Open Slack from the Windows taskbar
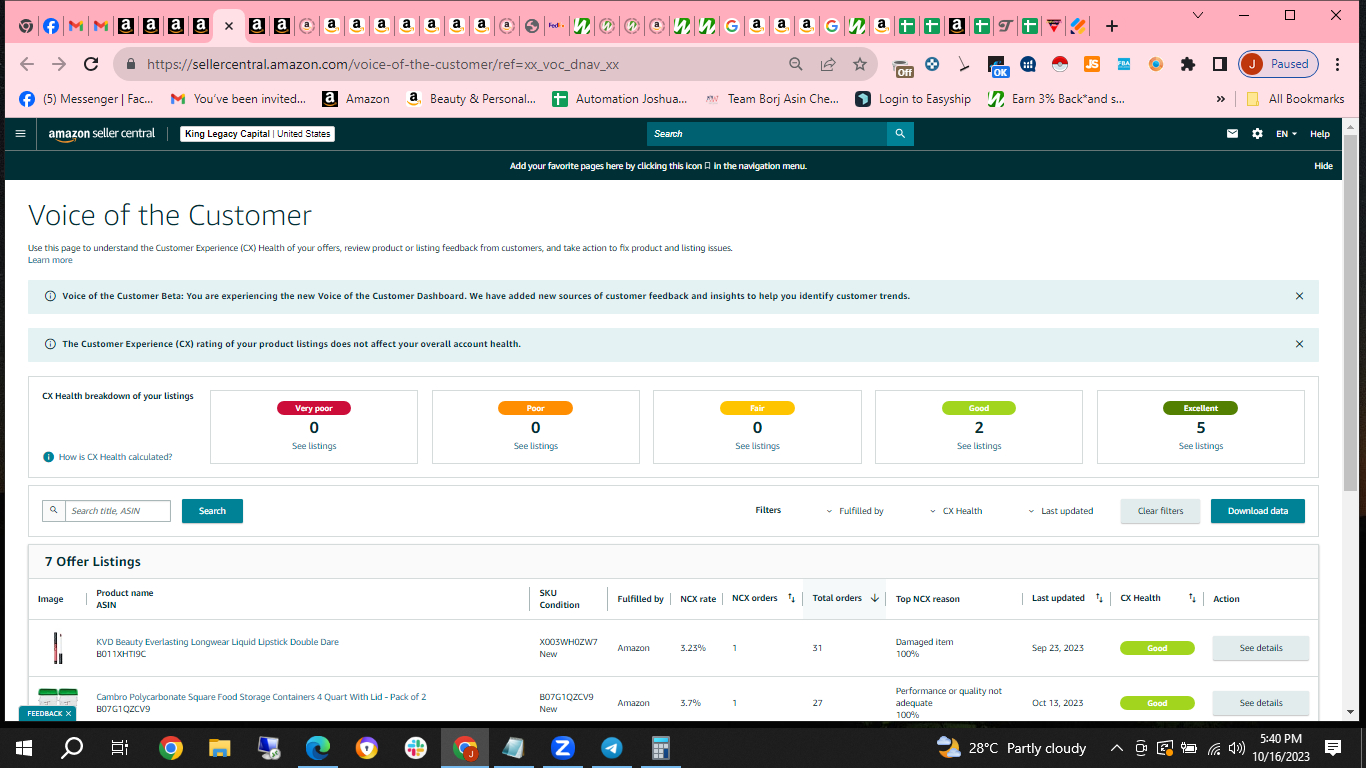The width and height of the screenshot is (1366, 768). tap(415, 747)
